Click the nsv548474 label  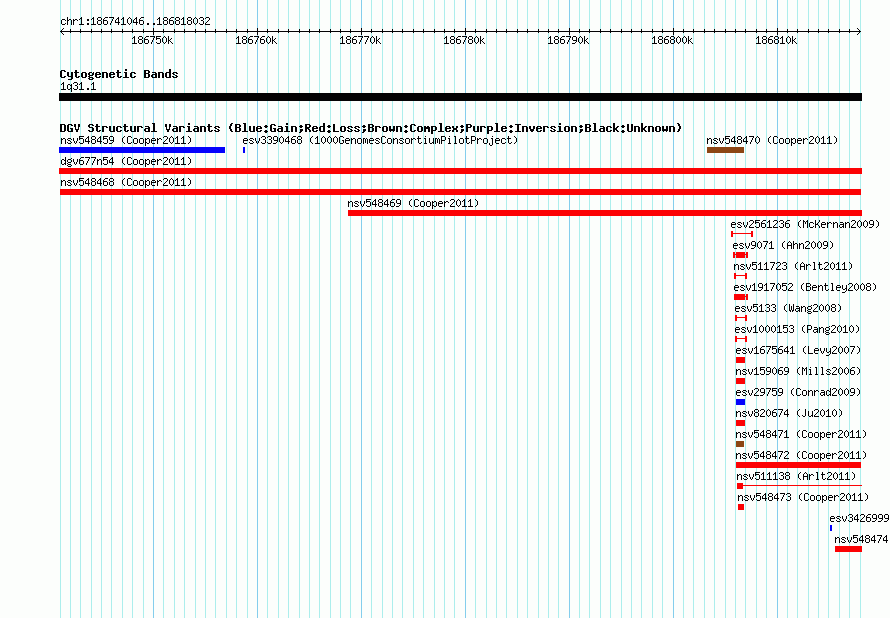[x=862, y=539]
